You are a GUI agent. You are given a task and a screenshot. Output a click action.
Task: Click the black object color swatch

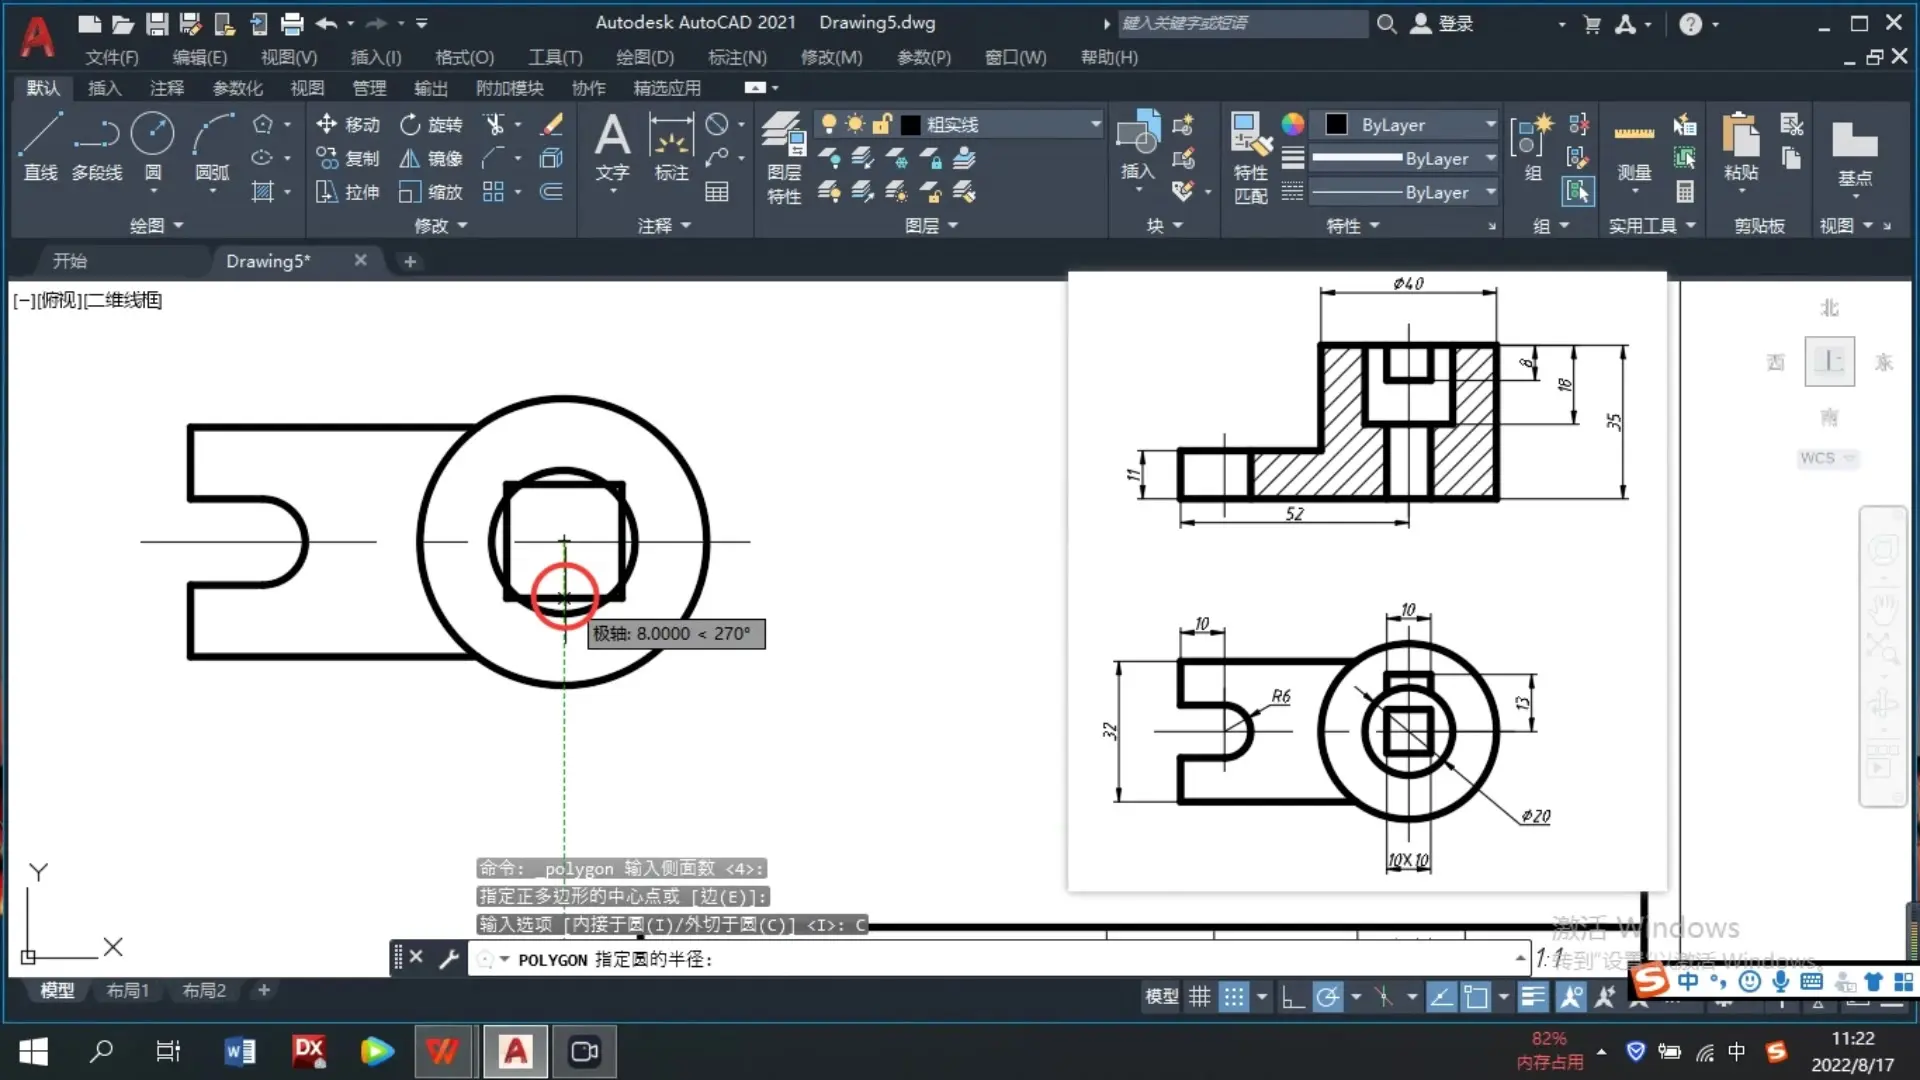click(1336, 124)
